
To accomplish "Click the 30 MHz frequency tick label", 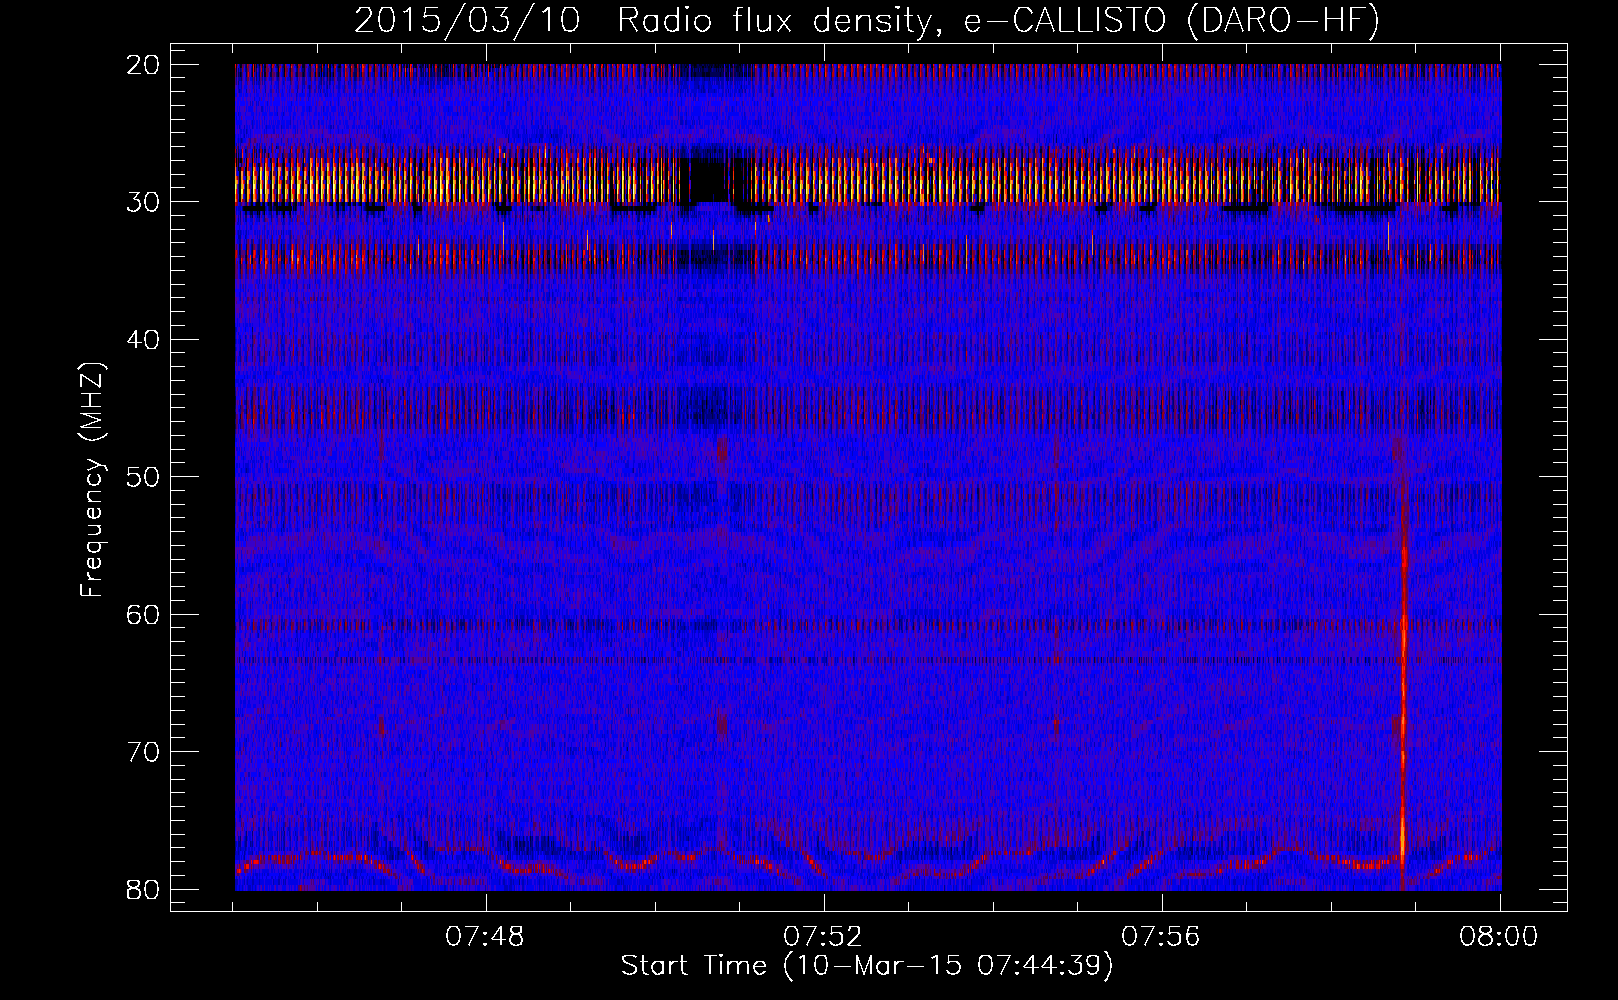I will coord(143,202).
